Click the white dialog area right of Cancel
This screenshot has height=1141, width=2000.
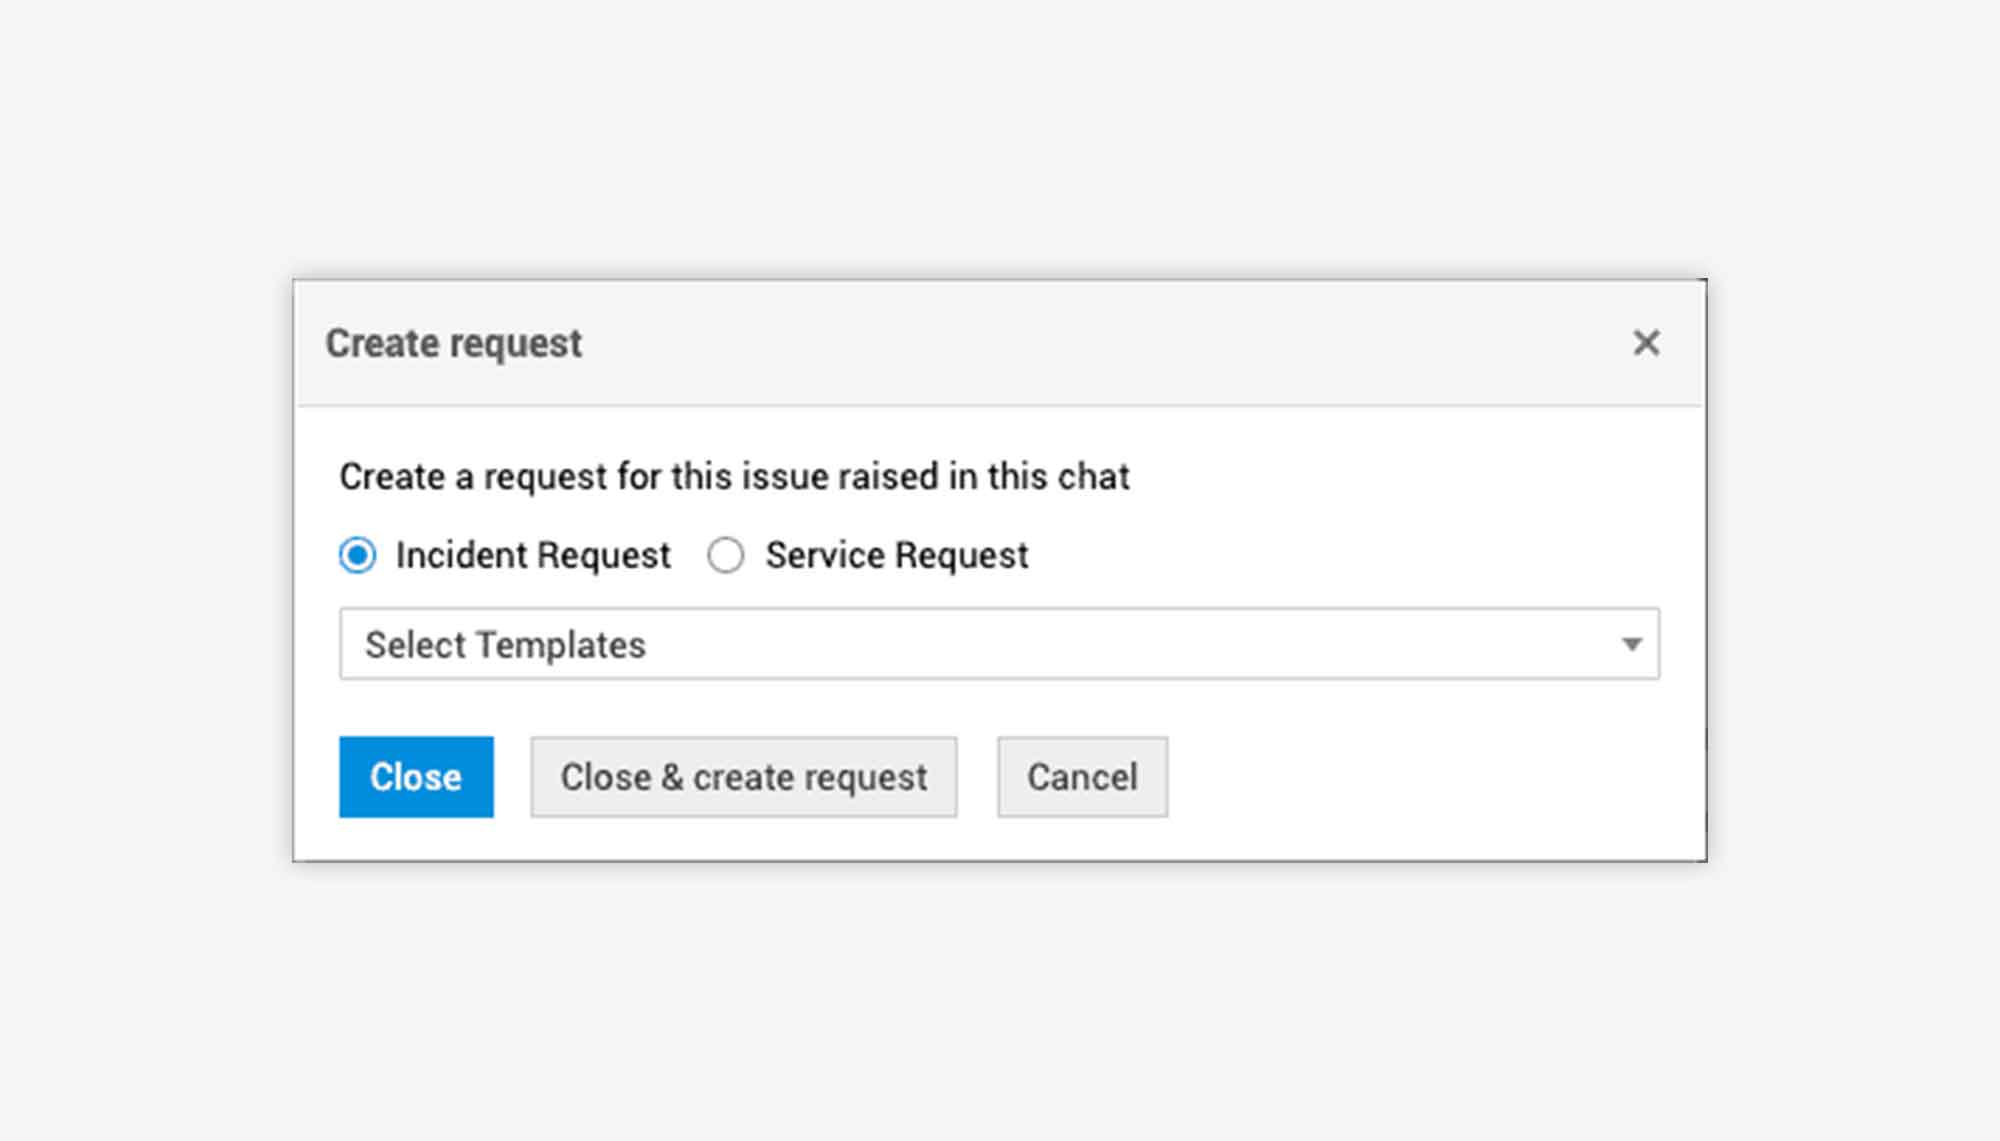pyautogui.click(x=1430, y=777)
